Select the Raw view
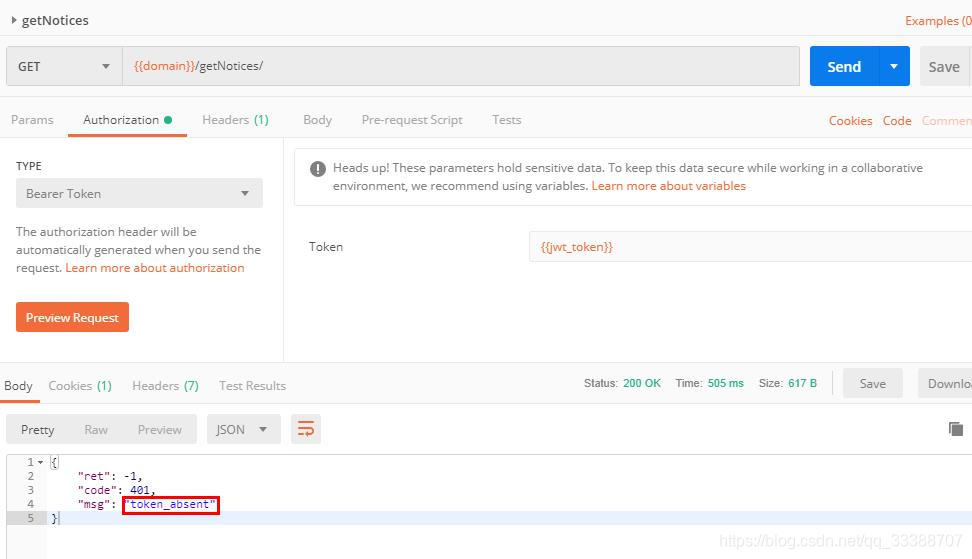The height and width of the screenshot is (559, 972). [x=96, y=429]
